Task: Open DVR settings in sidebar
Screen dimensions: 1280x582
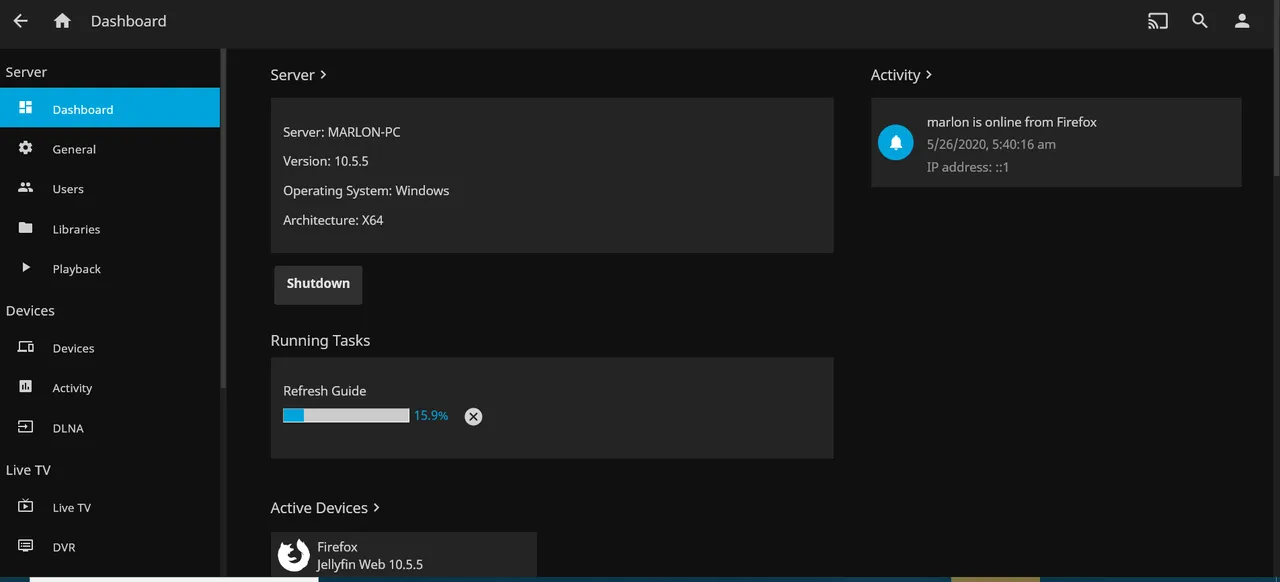Action: (x=110, y=546)
